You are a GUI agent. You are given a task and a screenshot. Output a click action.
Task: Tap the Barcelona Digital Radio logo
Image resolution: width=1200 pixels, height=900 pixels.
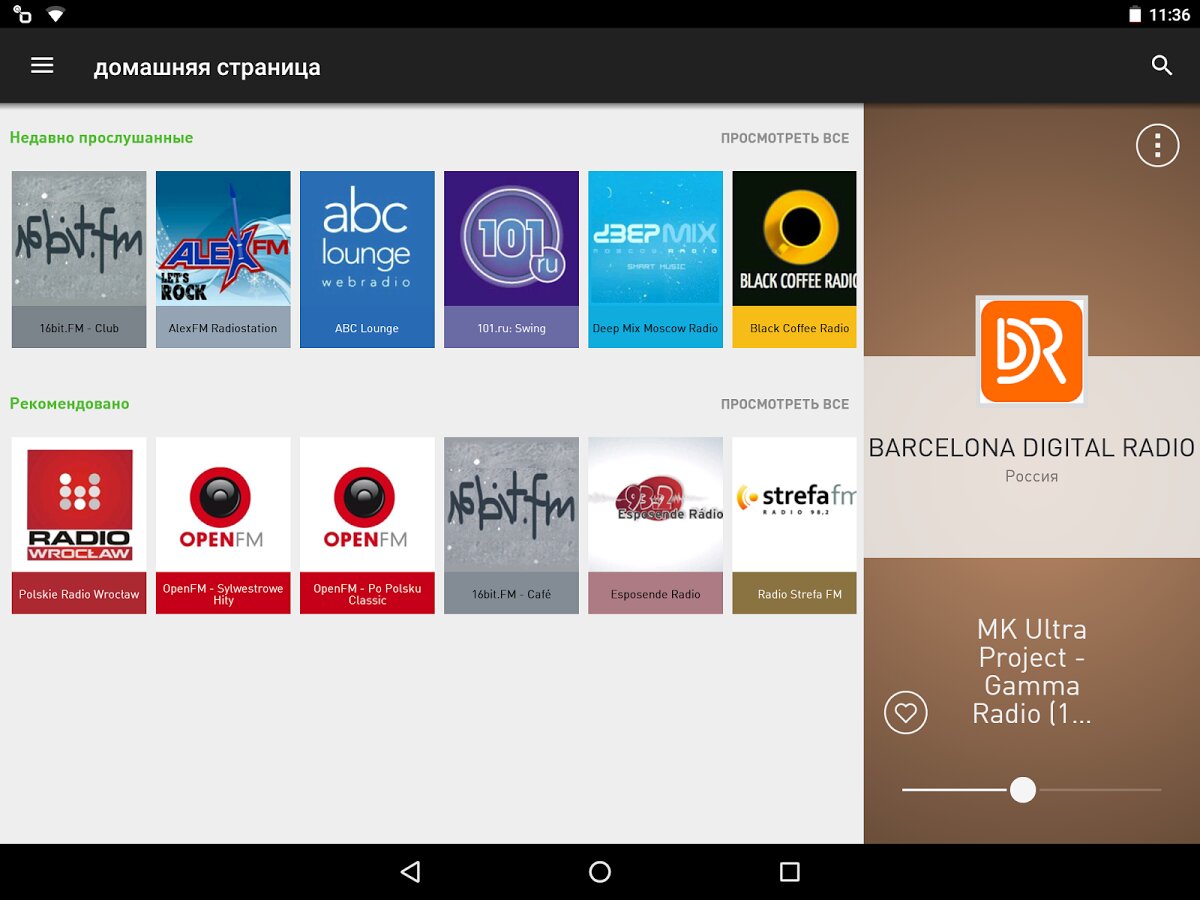(1031, 351)
